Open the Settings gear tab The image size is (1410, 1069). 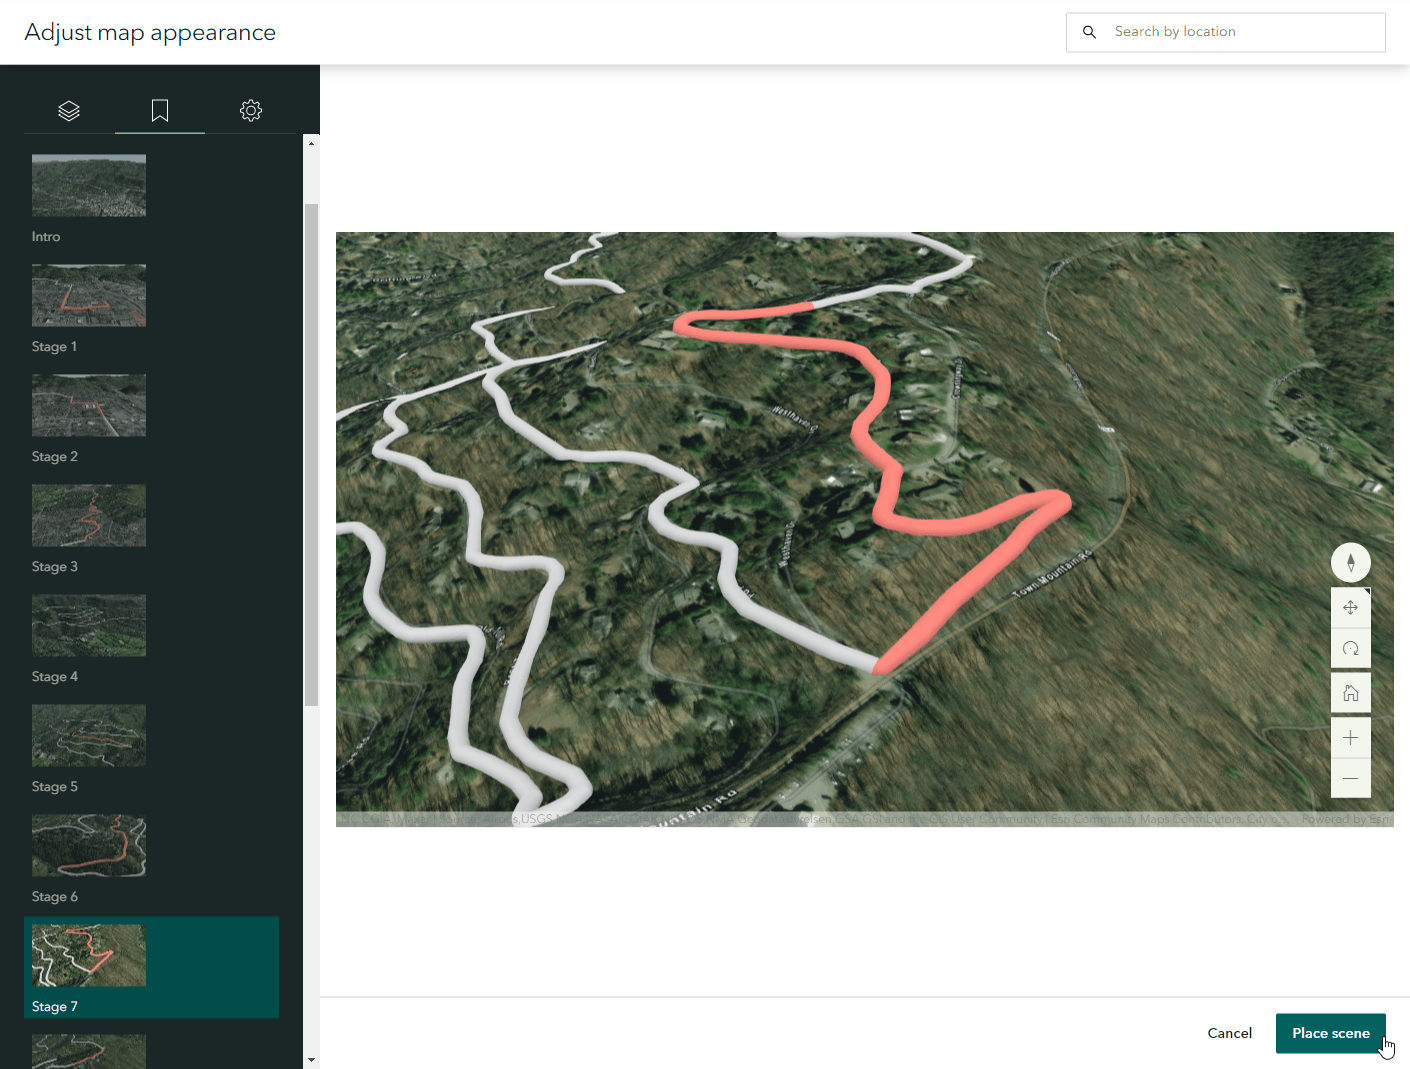click(251, 111)
